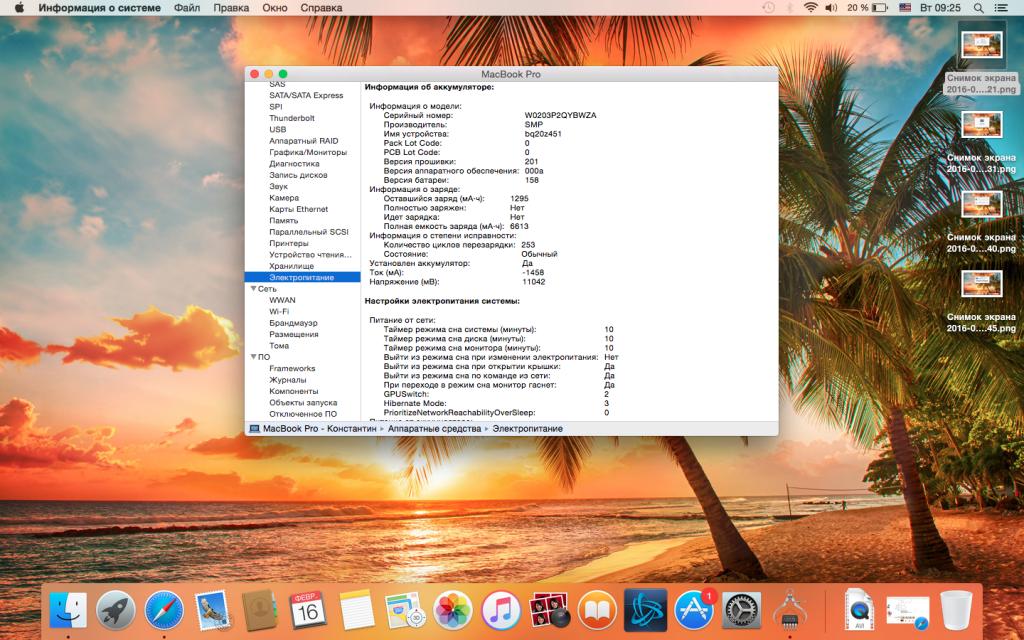Screen dimensions: 1024x640
Task: Select Принтеры in the sidebar
Action: (289, 244)
